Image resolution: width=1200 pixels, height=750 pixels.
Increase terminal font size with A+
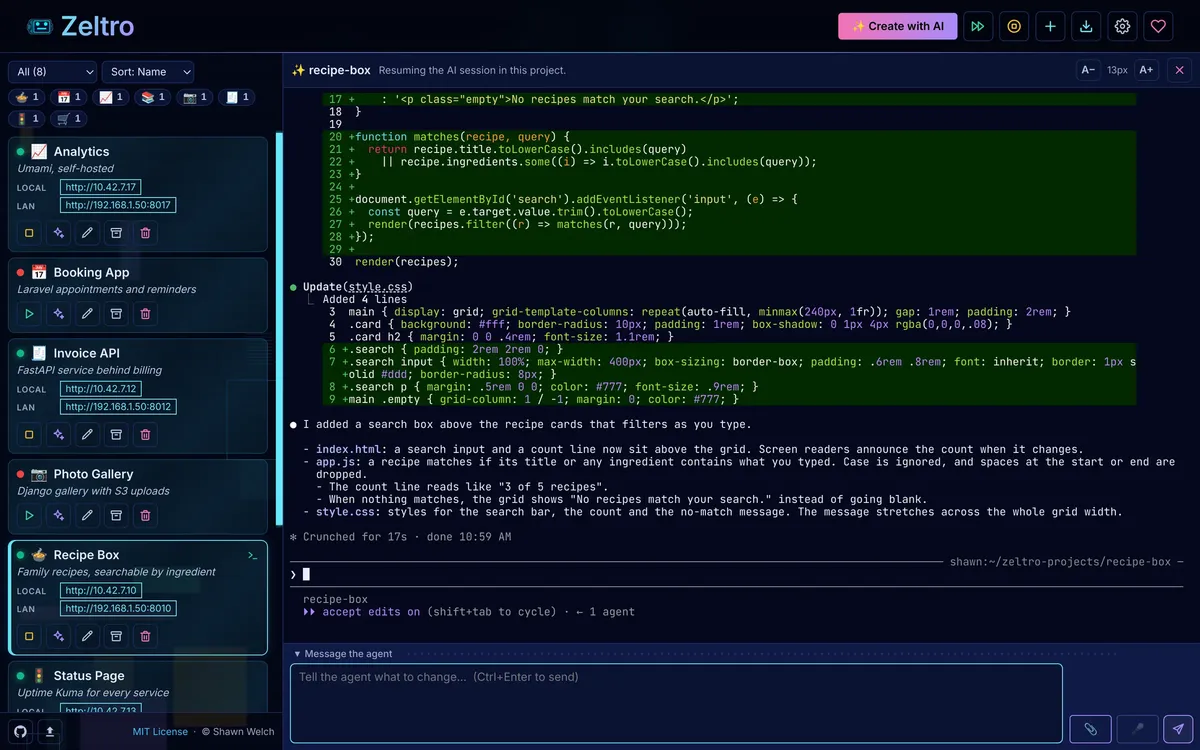(x=1146, y=70)
